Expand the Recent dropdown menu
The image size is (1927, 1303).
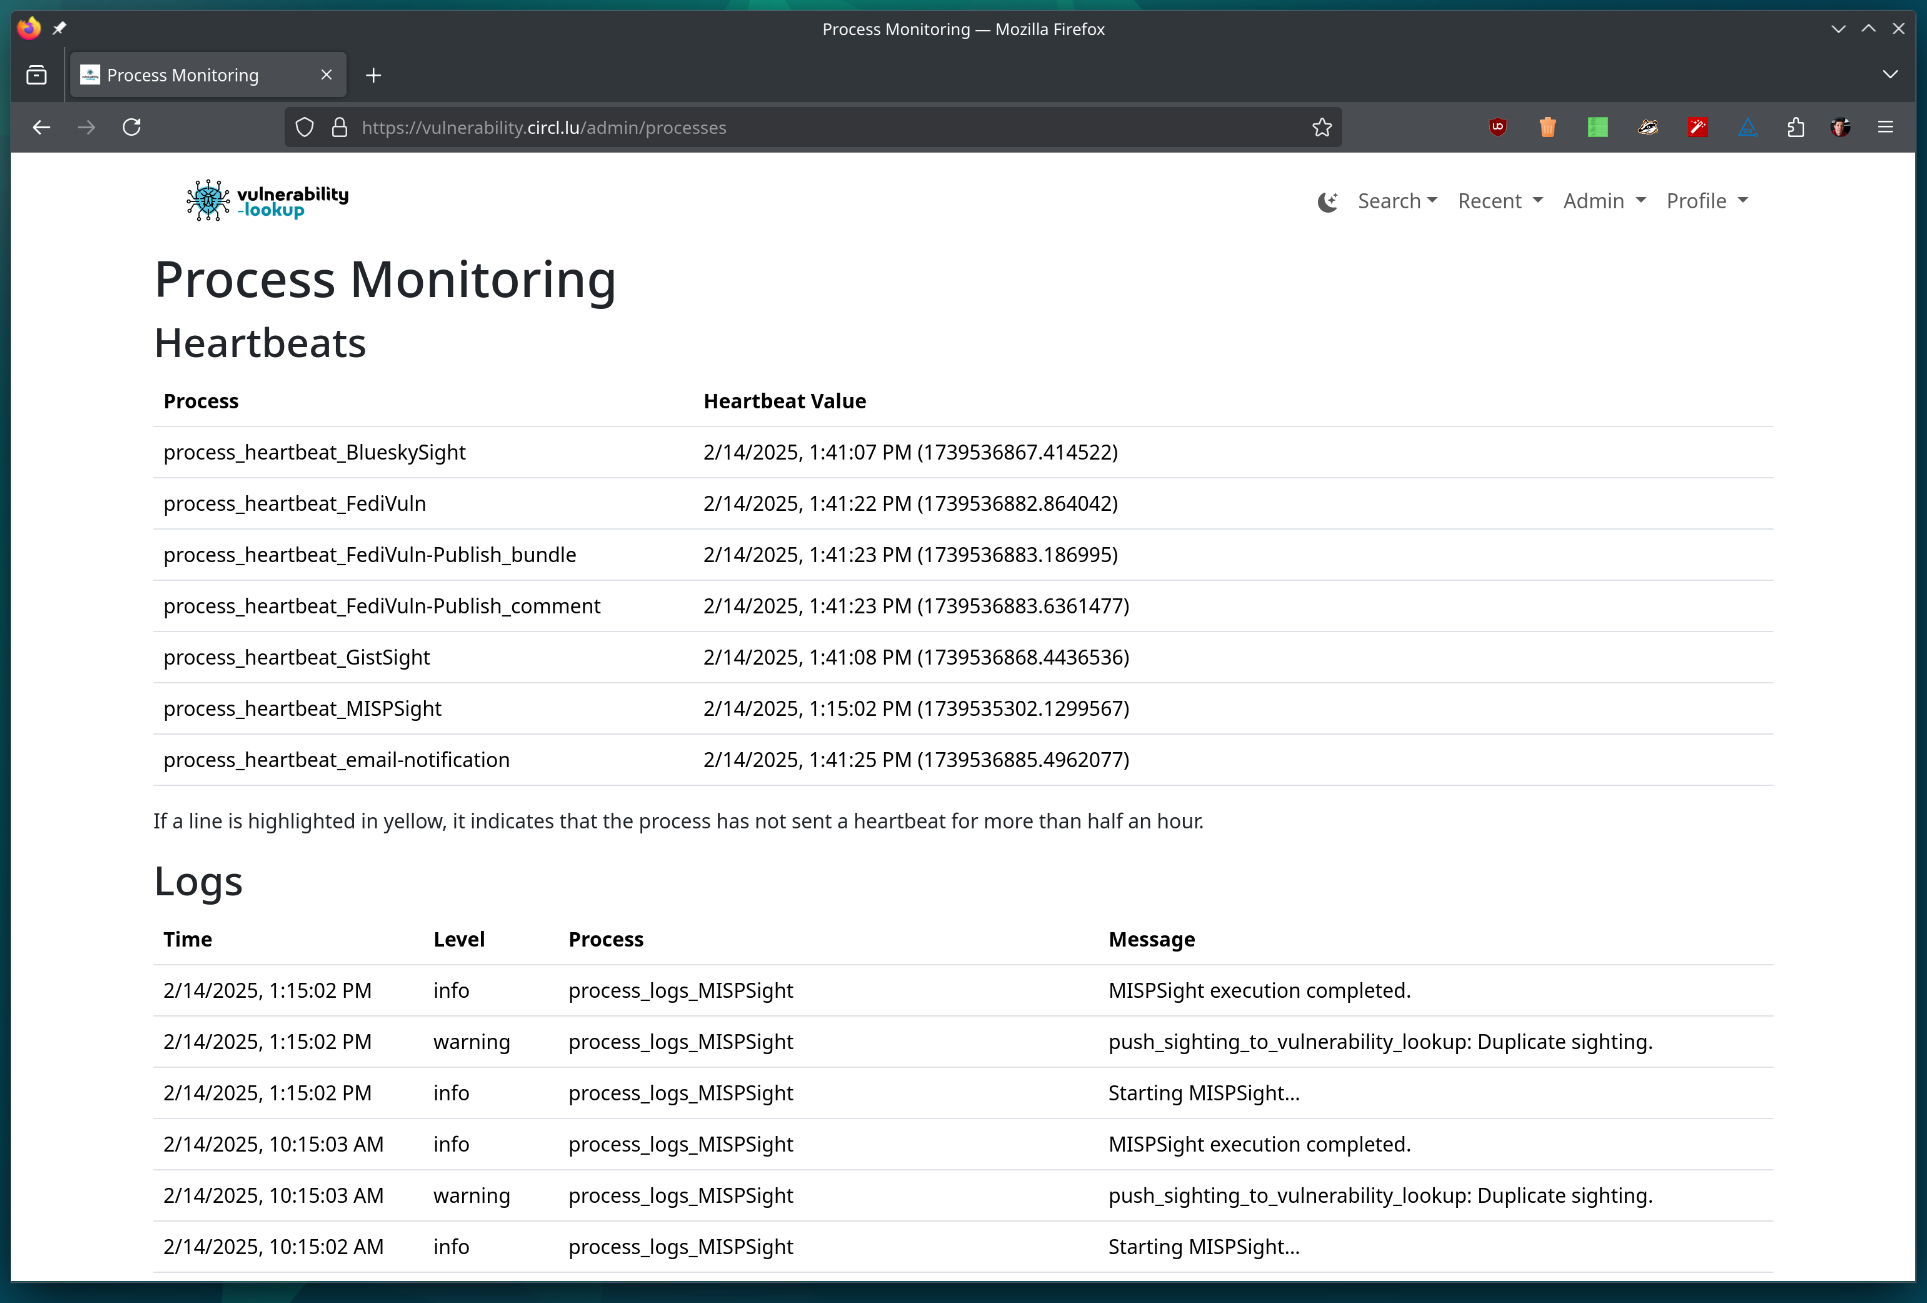(x=1500, y=201)
